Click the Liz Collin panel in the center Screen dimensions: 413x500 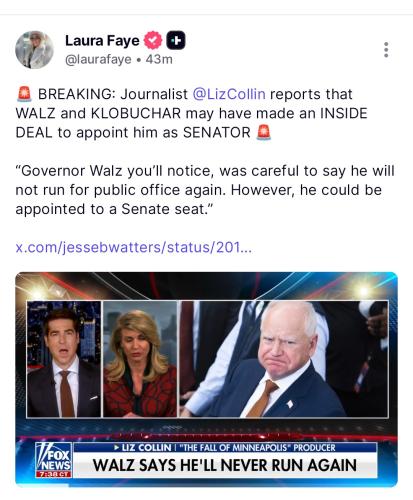point(140,359)
